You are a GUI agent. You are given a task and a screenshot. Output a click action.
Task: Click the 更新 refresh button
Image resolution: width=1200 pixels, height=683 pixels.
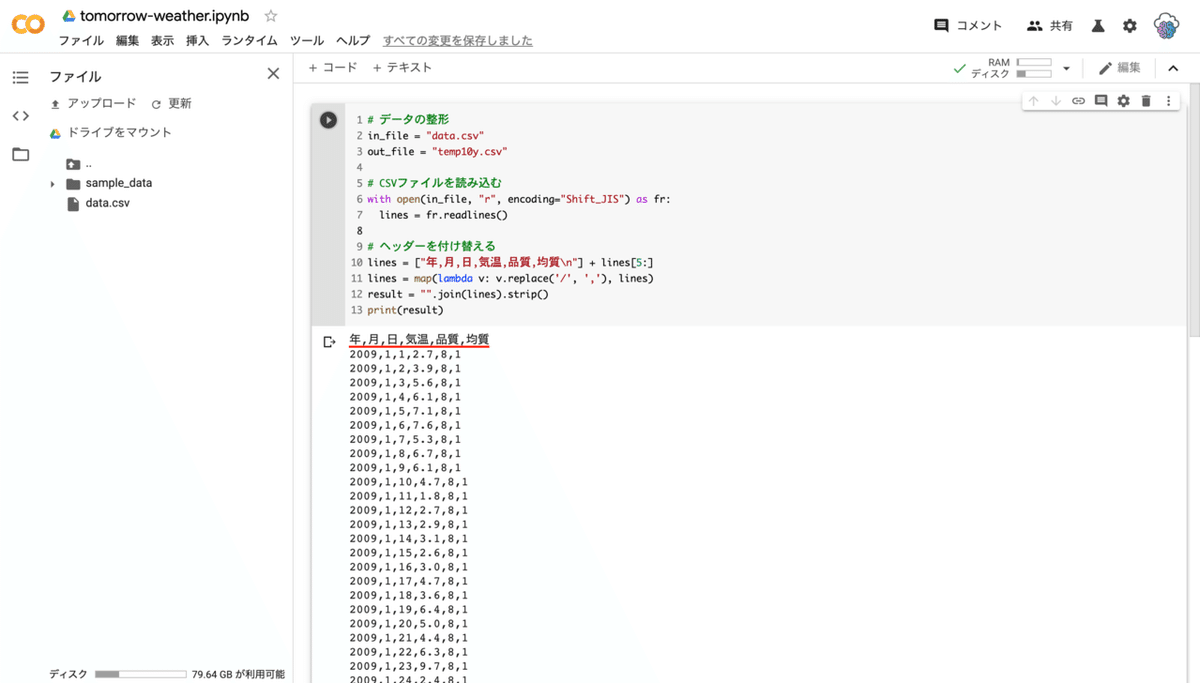click(x=171, y=104)
